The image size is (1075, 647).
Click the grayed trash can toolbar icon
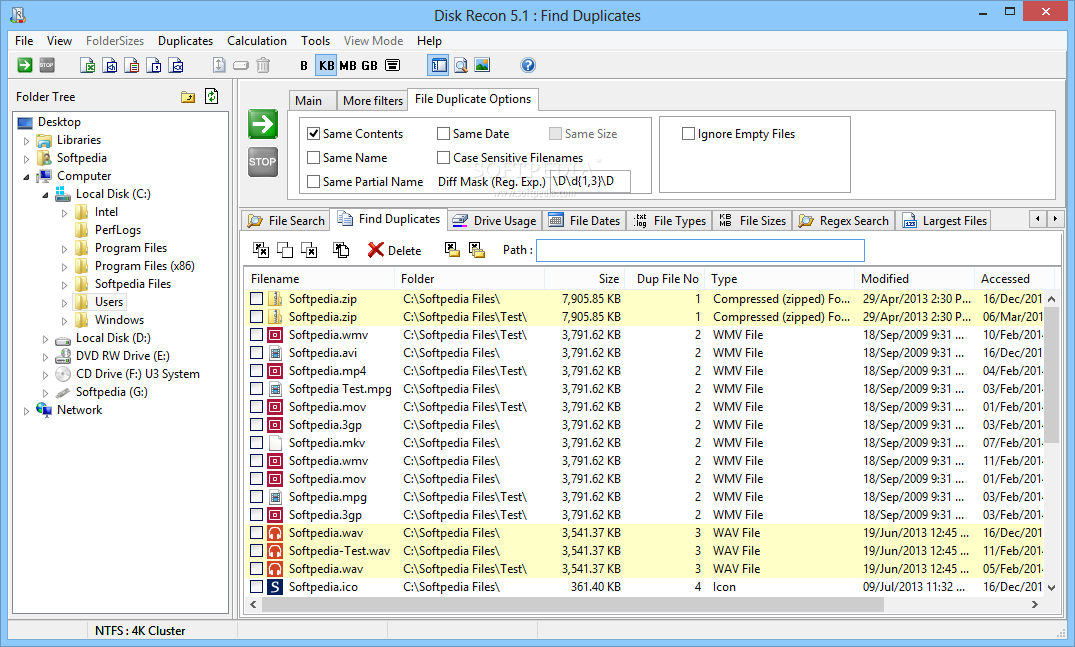click(x=263, y=65)
